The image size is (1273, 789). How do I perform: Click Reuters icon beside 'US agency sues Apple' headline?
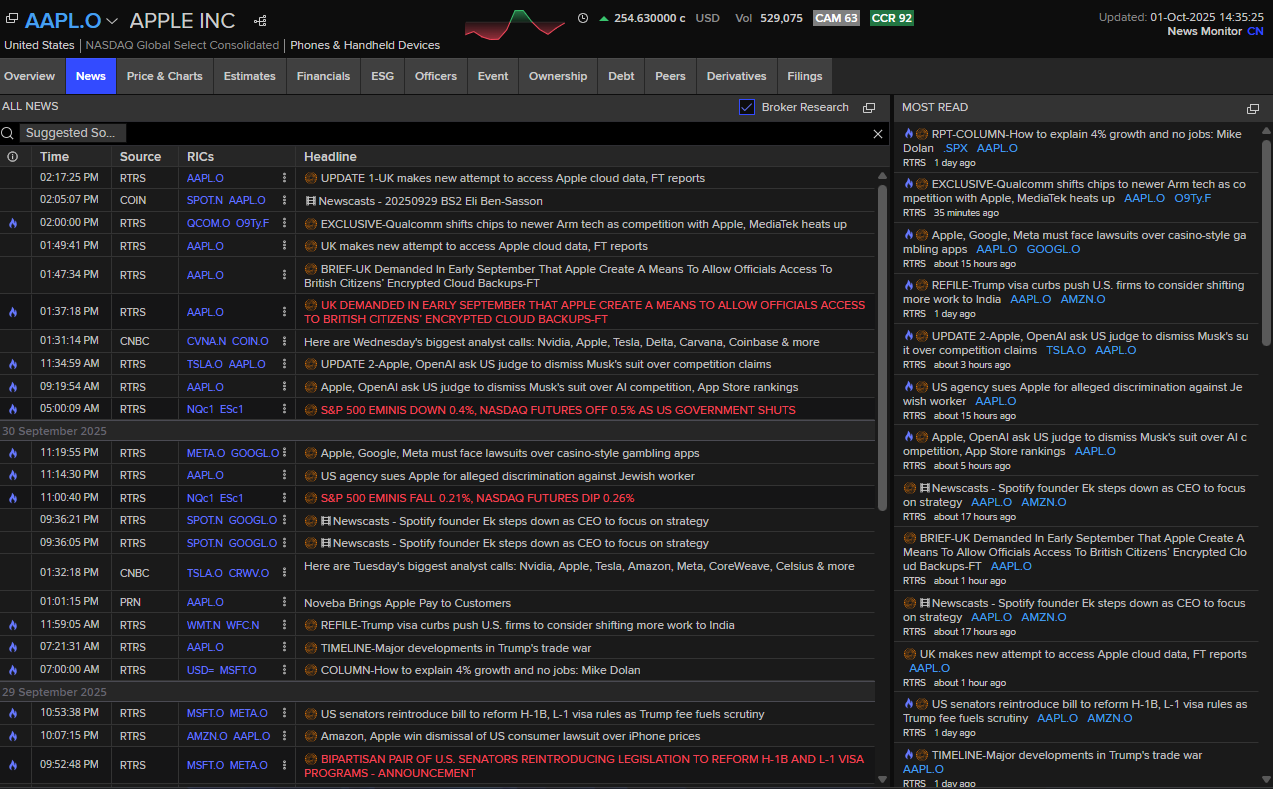311,476
